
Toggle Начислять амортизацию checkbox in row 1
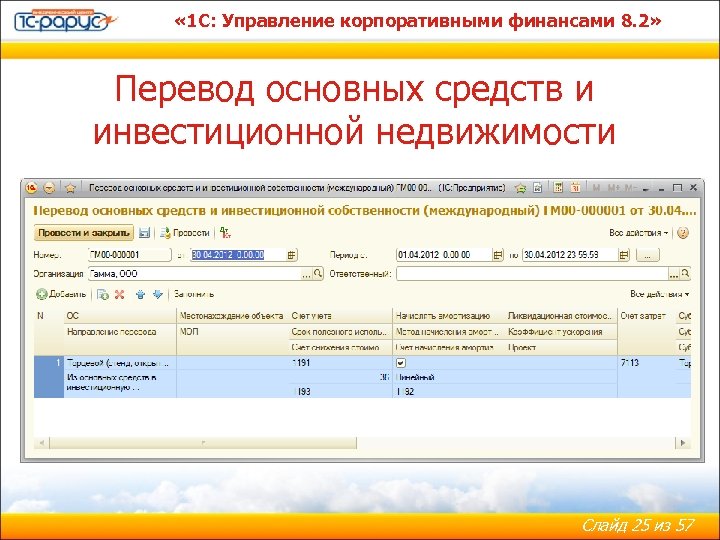401,363
